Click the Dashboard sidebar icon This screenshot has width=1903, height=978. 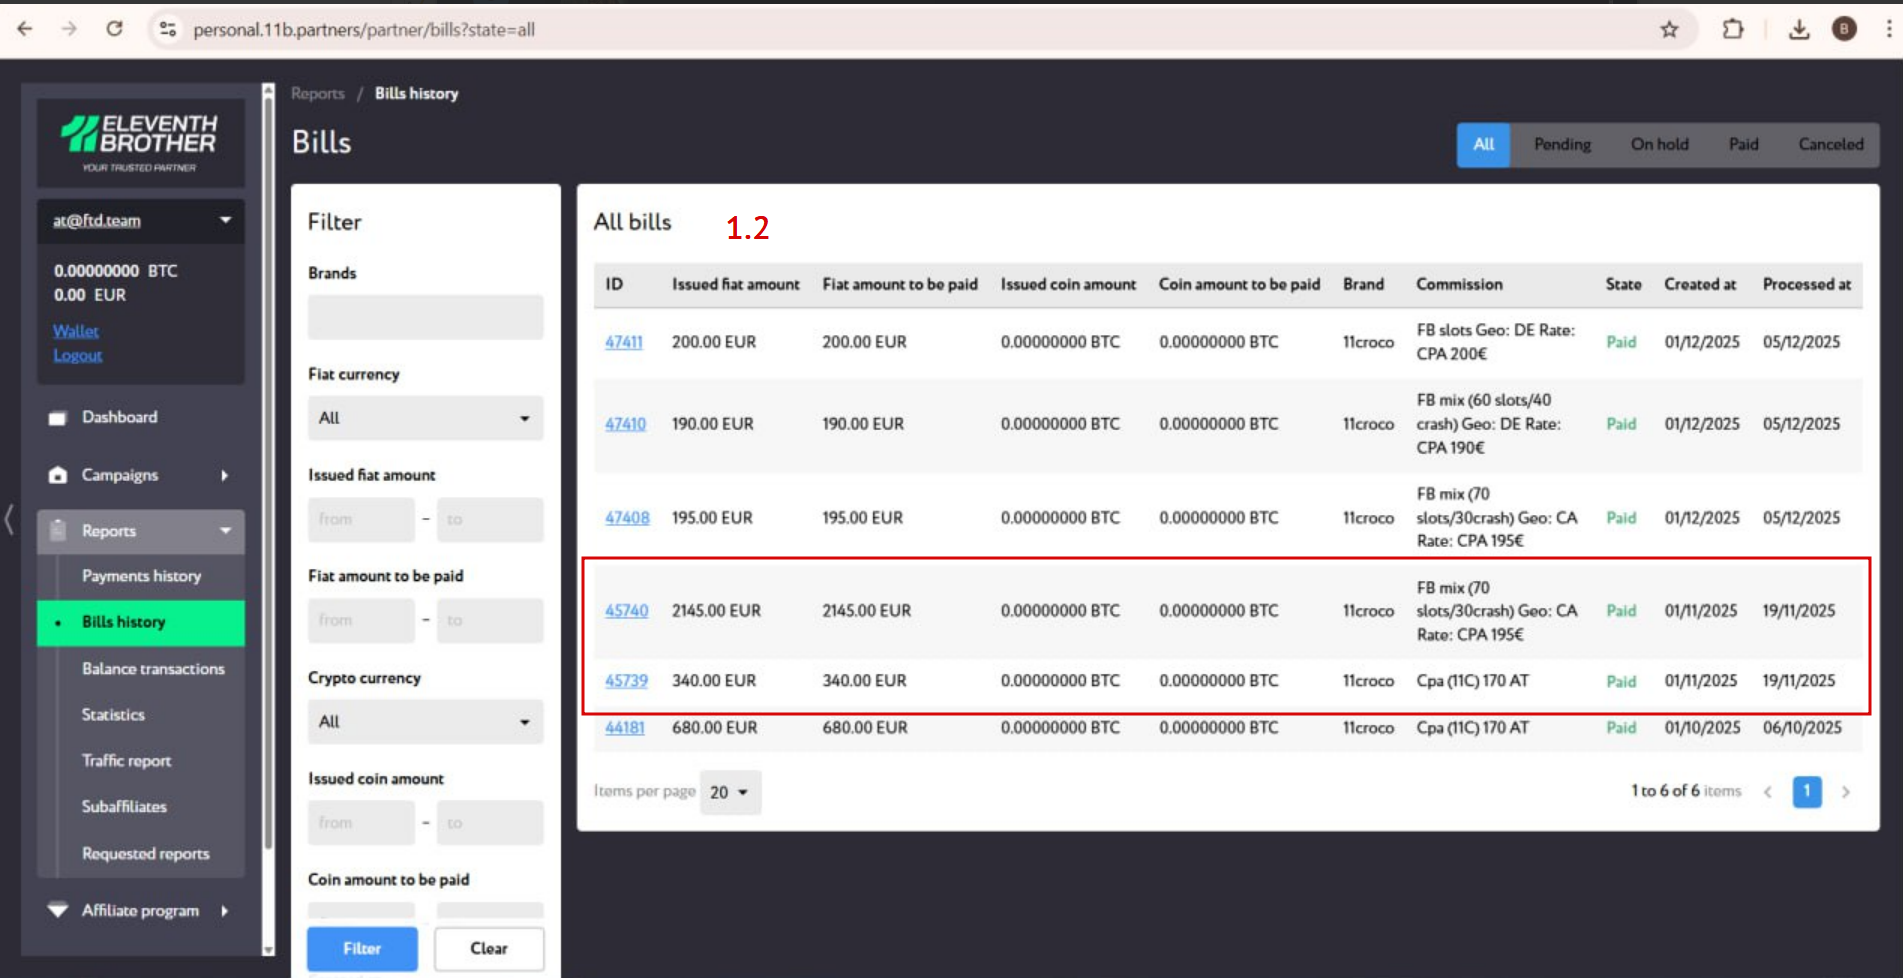(x=58, y=418)
